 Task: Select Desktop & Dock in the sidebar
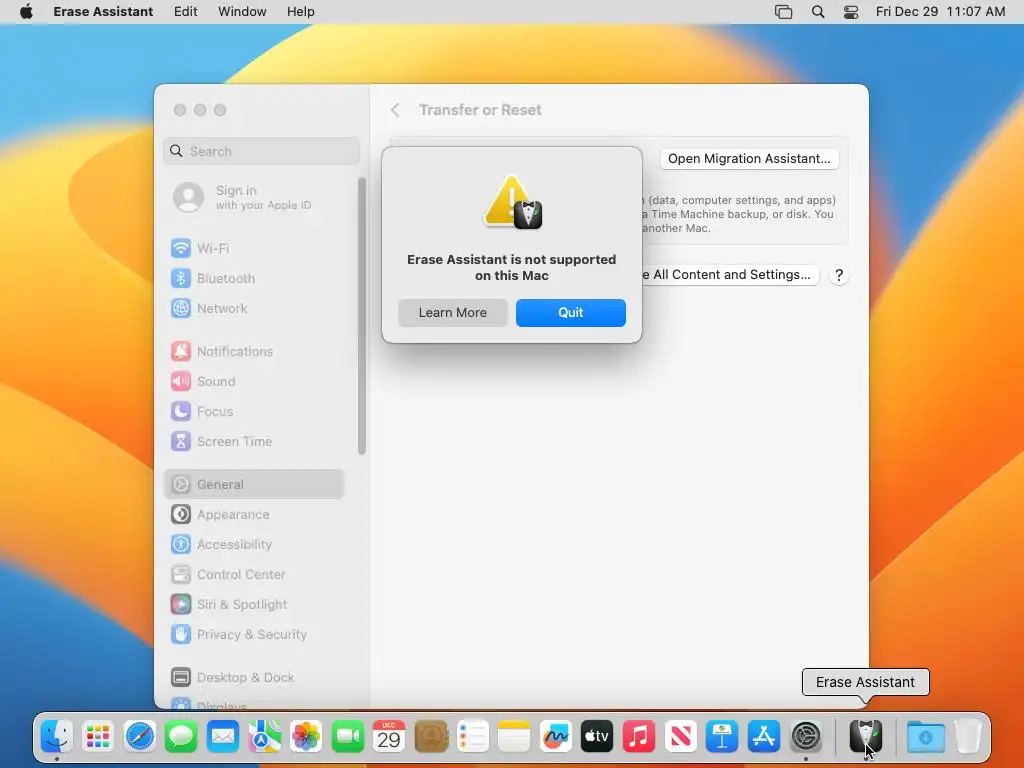click(x=254, y=678)
